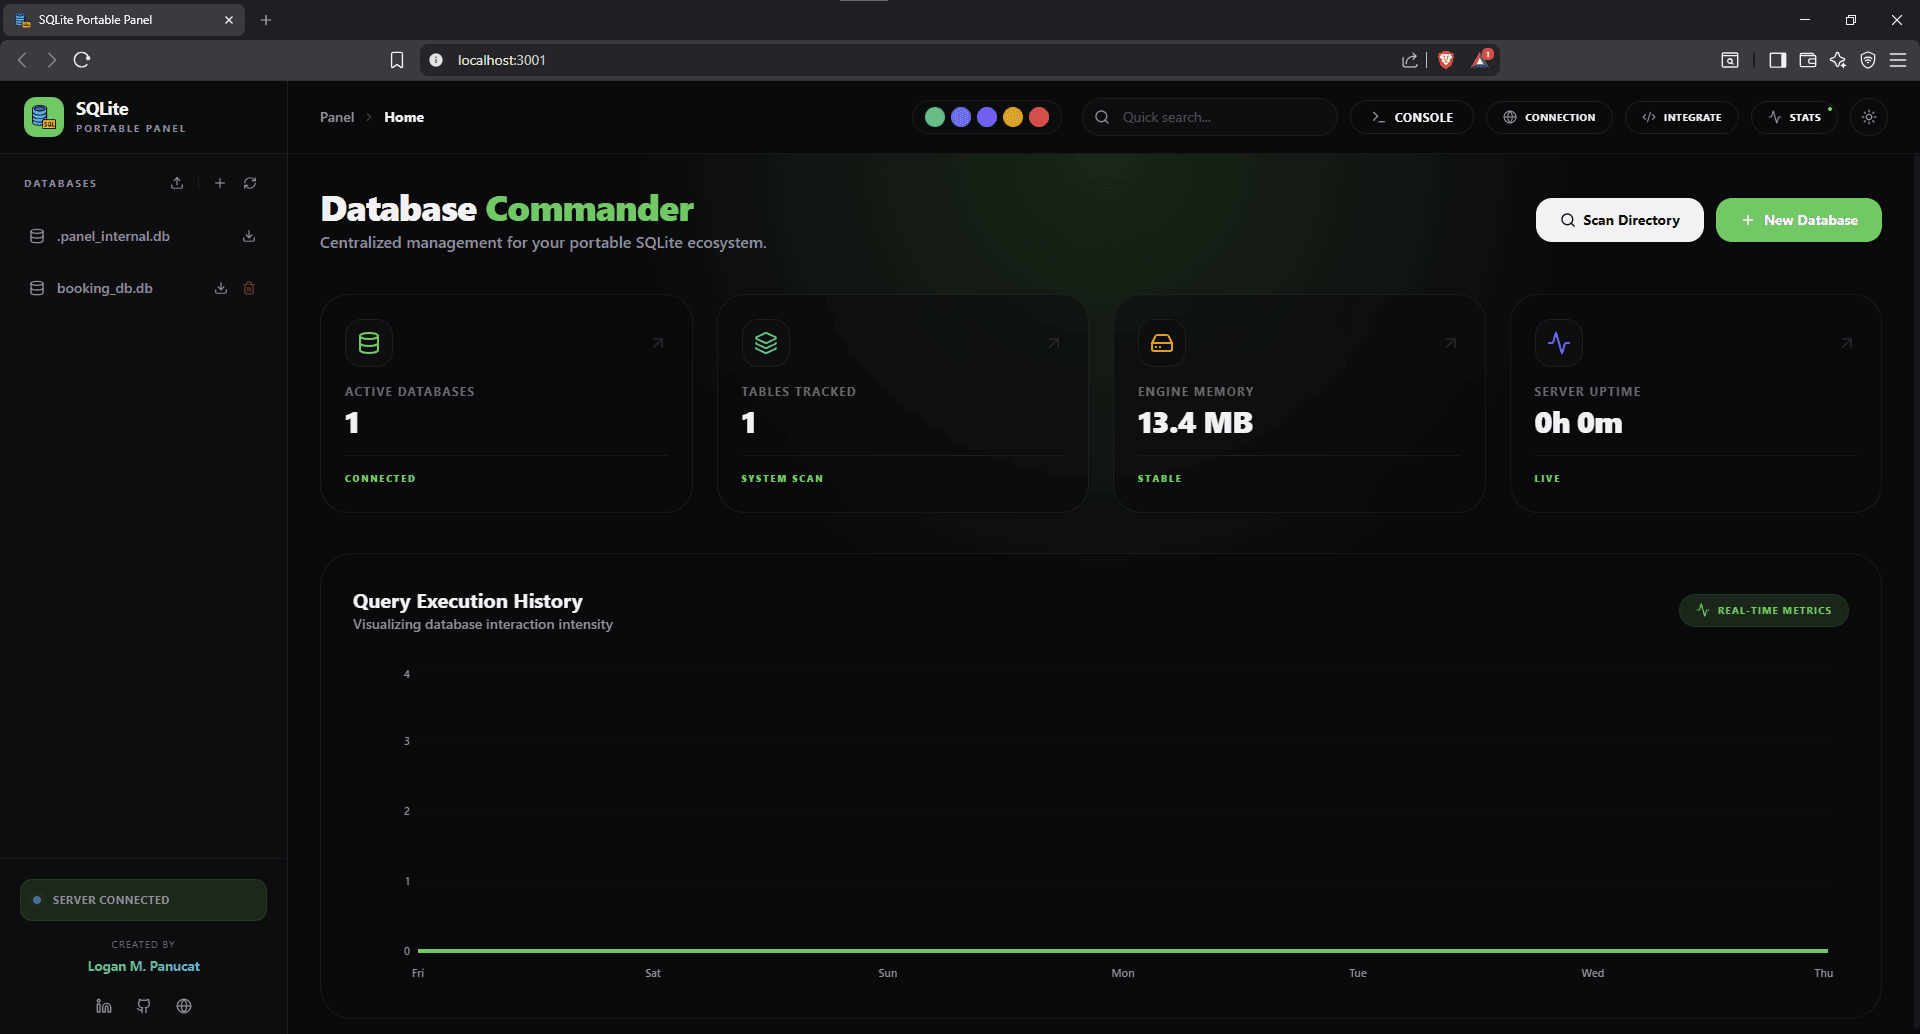Enable Real-Time Metrics on the query history chart
Image resolution: width=1920 pixels, height=1034 pixels.
[x=1763, y=610]
